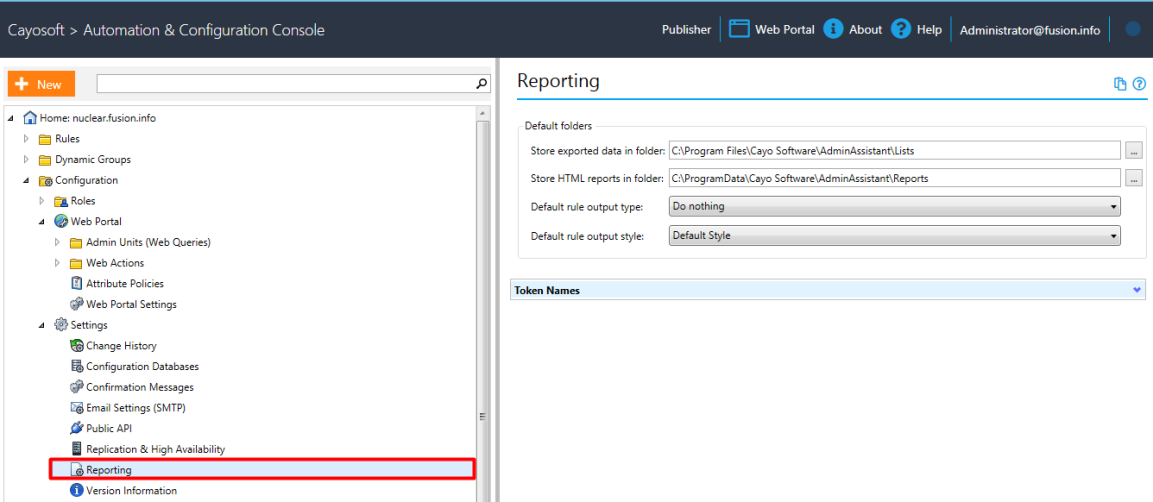Click the Change History icon
Image resolution: width=1153 pixels, height=502 pixels.
point(76,345)
